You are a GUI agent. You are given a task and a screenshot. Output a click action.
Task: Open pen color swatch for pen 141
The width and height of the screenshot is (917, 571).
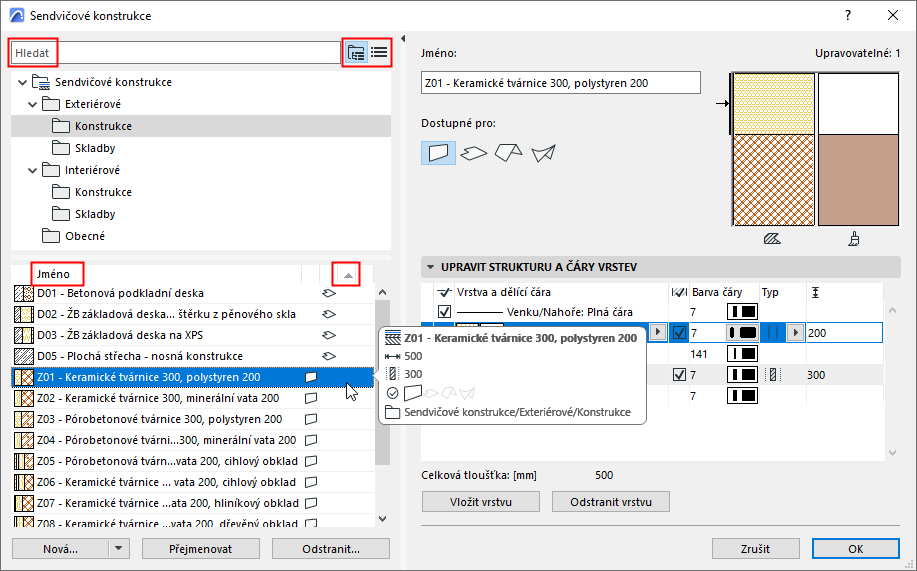tap(742, 354)
